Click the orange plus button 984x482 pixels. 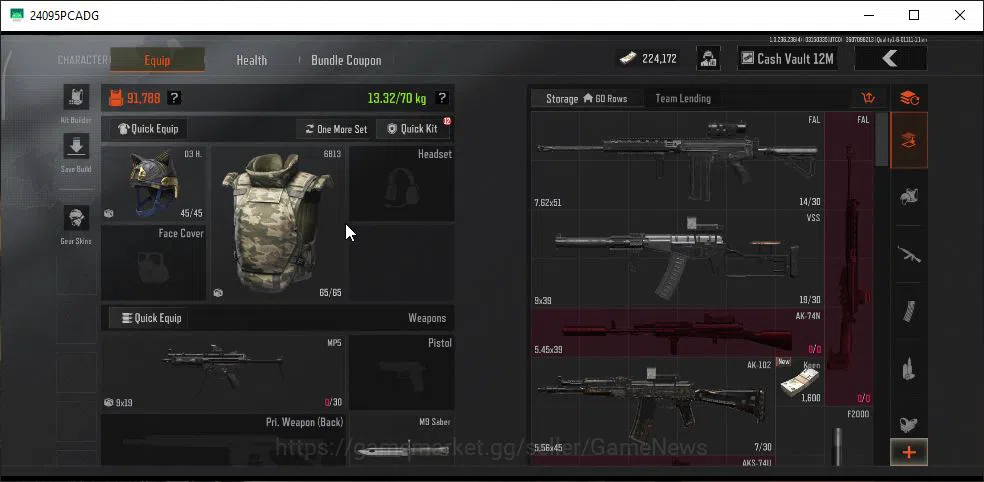point(909,452)
